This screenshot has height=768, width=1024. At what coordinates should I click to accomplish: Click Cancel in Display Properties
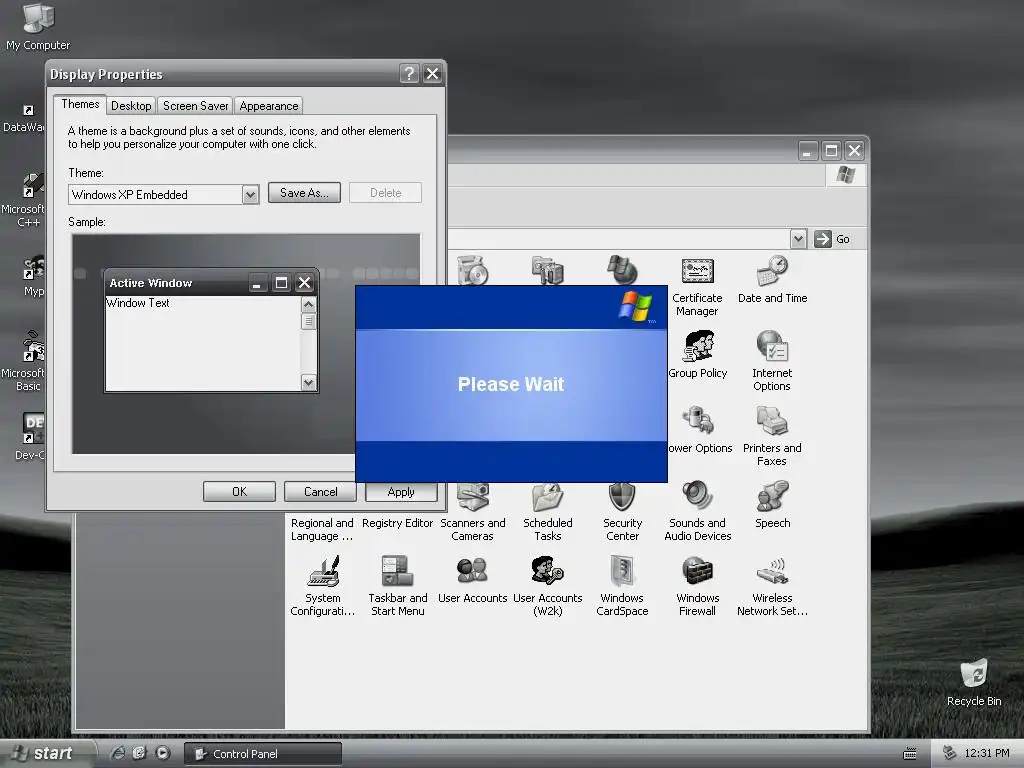320,492
